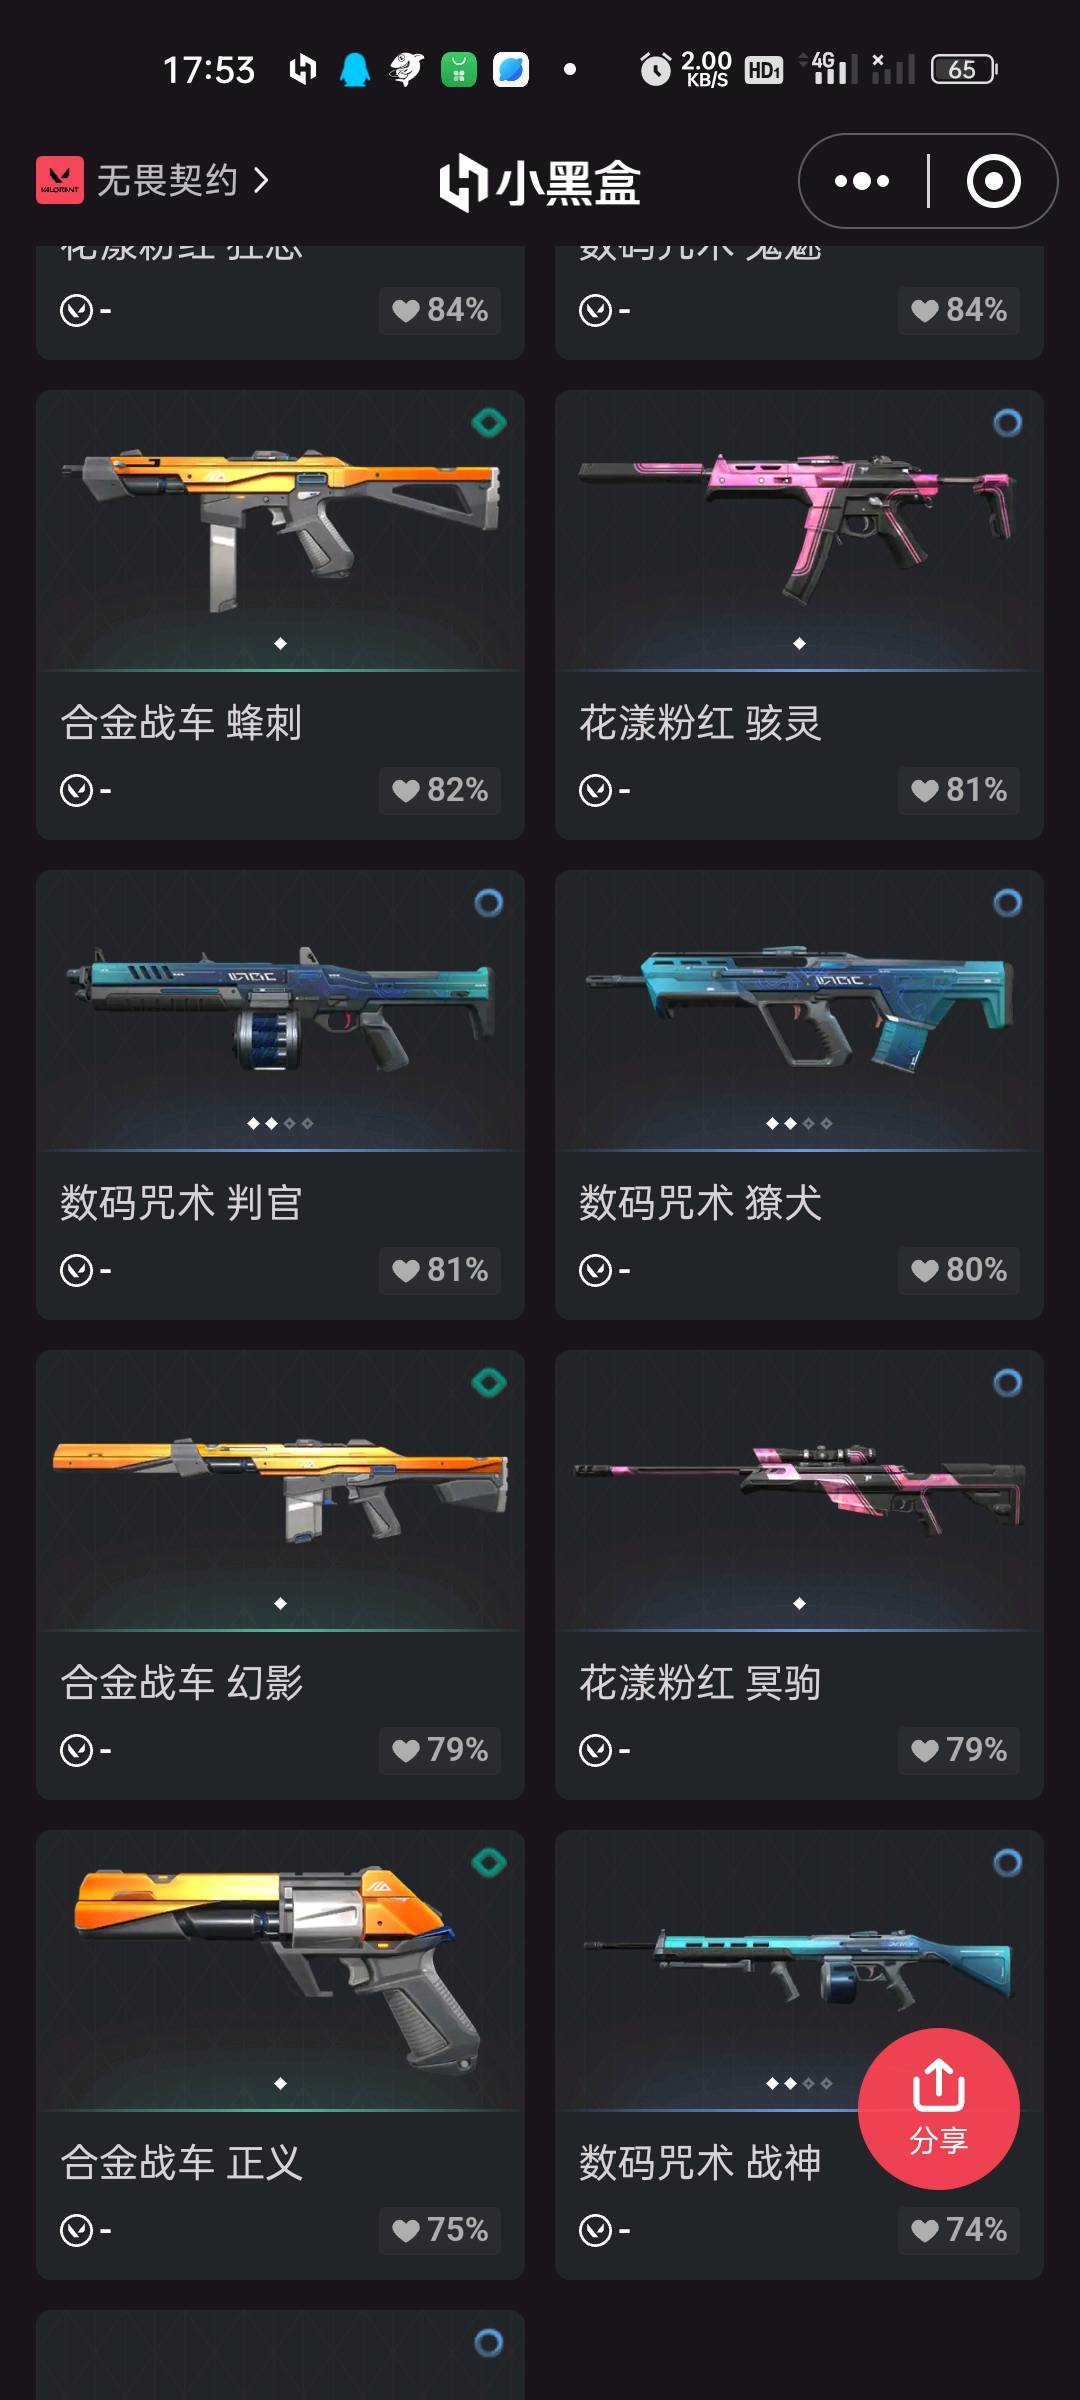Viewport: 1080px width, 2400px height.
Task: Open 合金战车 正义 revolver skin title
Action: click(181, 2163)
